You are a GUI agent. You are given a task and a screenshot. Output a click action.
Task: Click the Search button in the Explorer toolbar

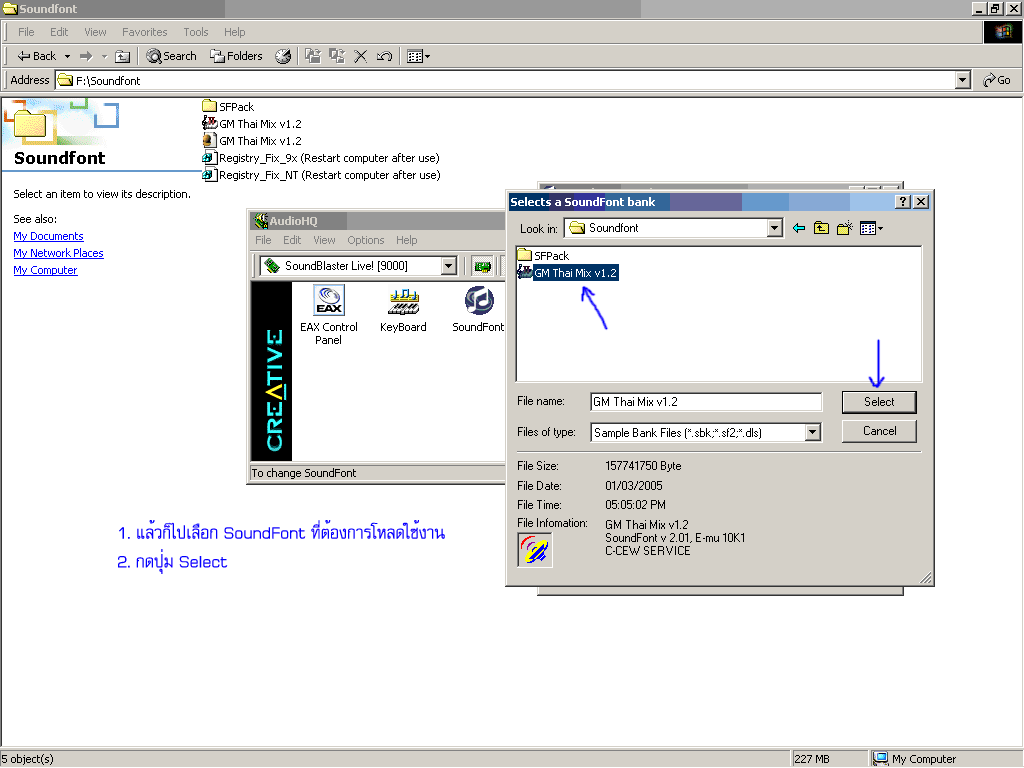coord(171,56)
